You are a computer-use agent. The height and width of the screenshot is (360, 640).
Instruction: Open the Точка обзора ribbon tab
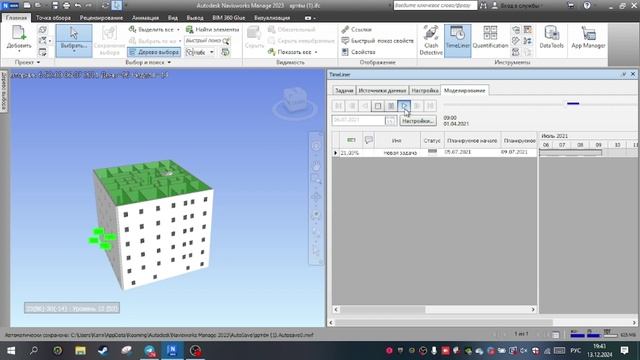53,18
